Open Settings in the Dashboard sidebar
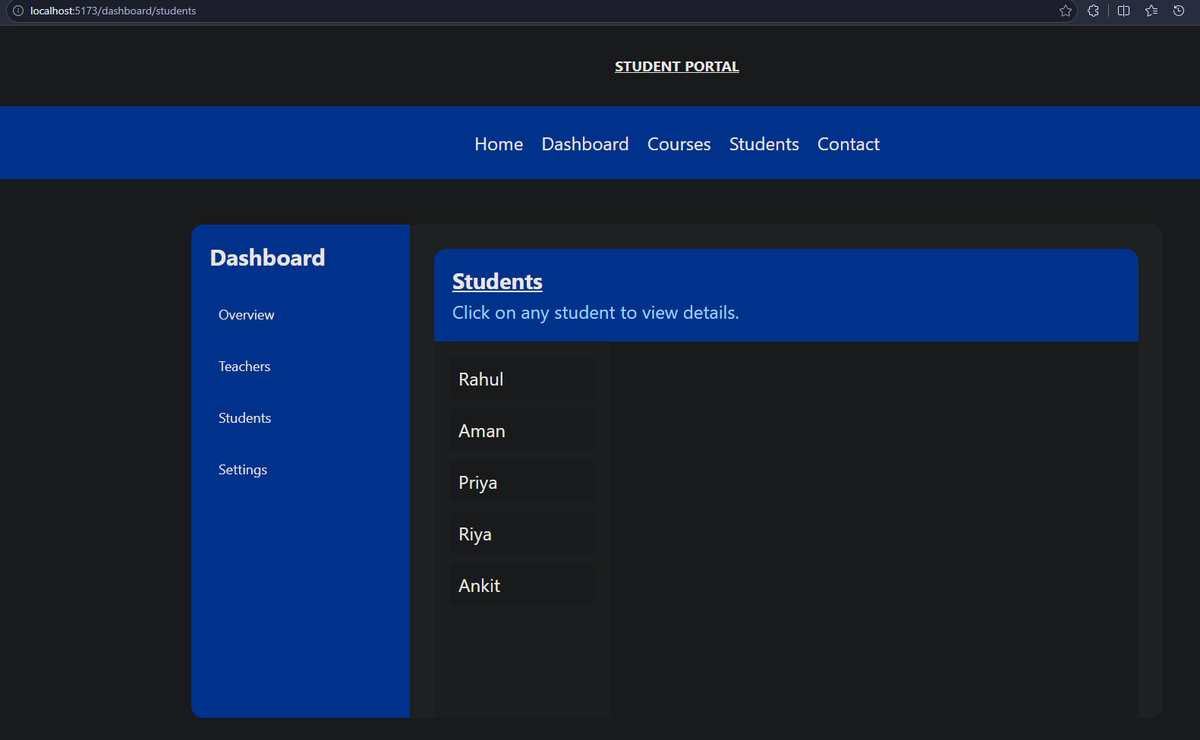This screenshot has width=1200, height=740. coord(243,470)
